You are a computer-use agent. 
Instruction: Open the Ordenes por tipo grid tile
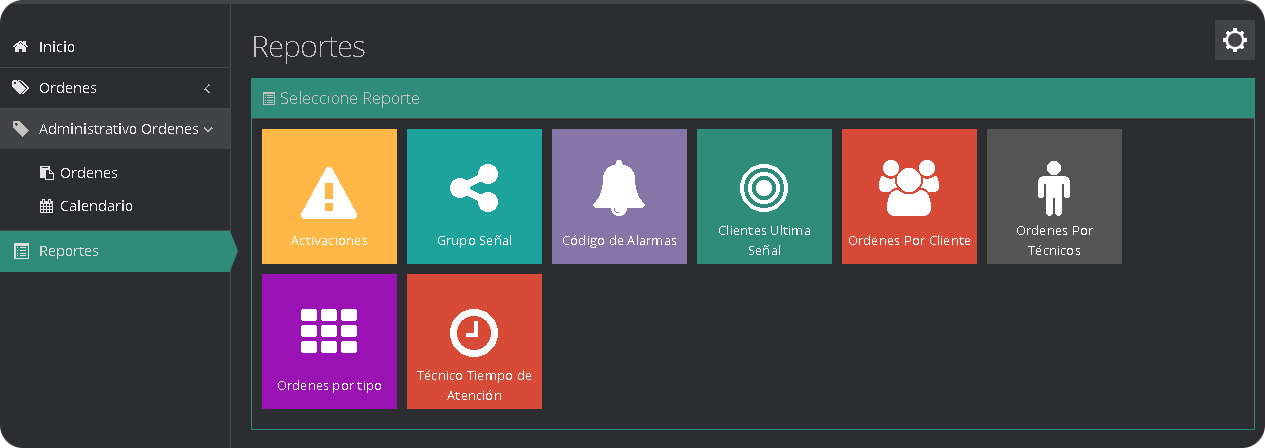coord(329,341)
